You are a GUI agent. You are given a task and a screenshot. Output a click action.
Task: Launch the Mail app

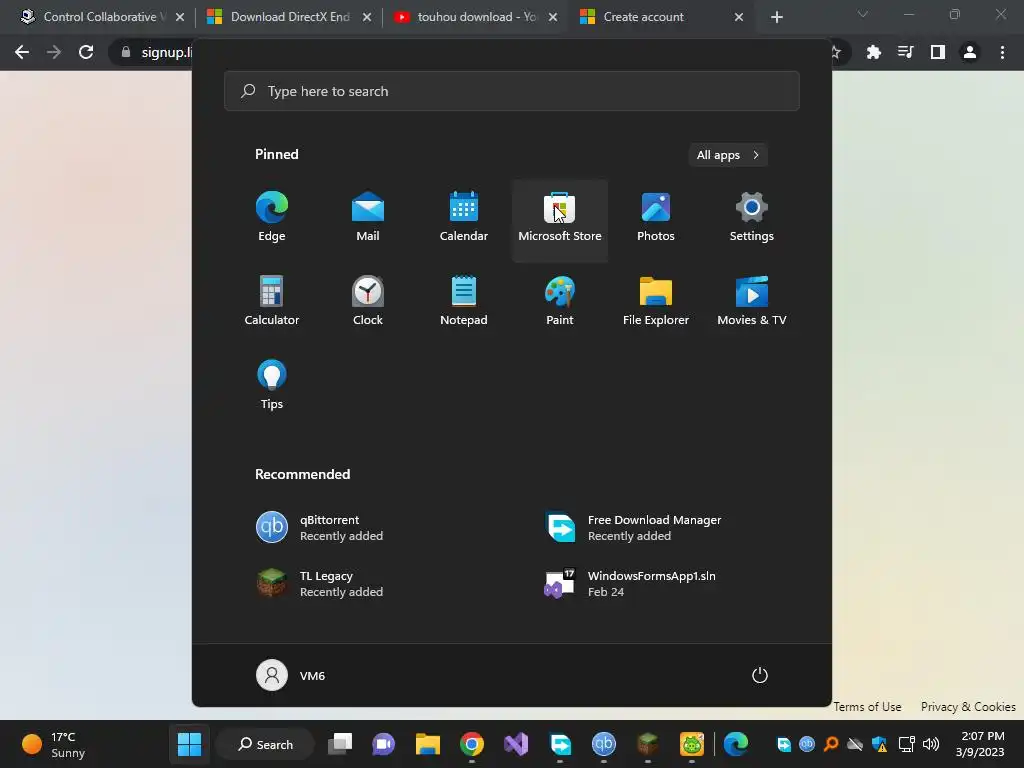(368, 218)
